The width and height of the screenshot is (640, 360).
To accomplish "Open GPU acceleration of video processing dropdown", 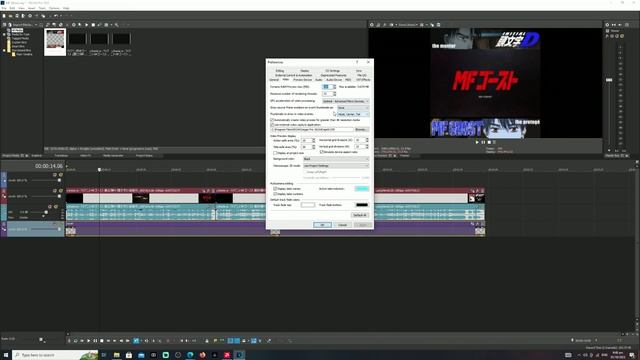I will click(345, 101).
